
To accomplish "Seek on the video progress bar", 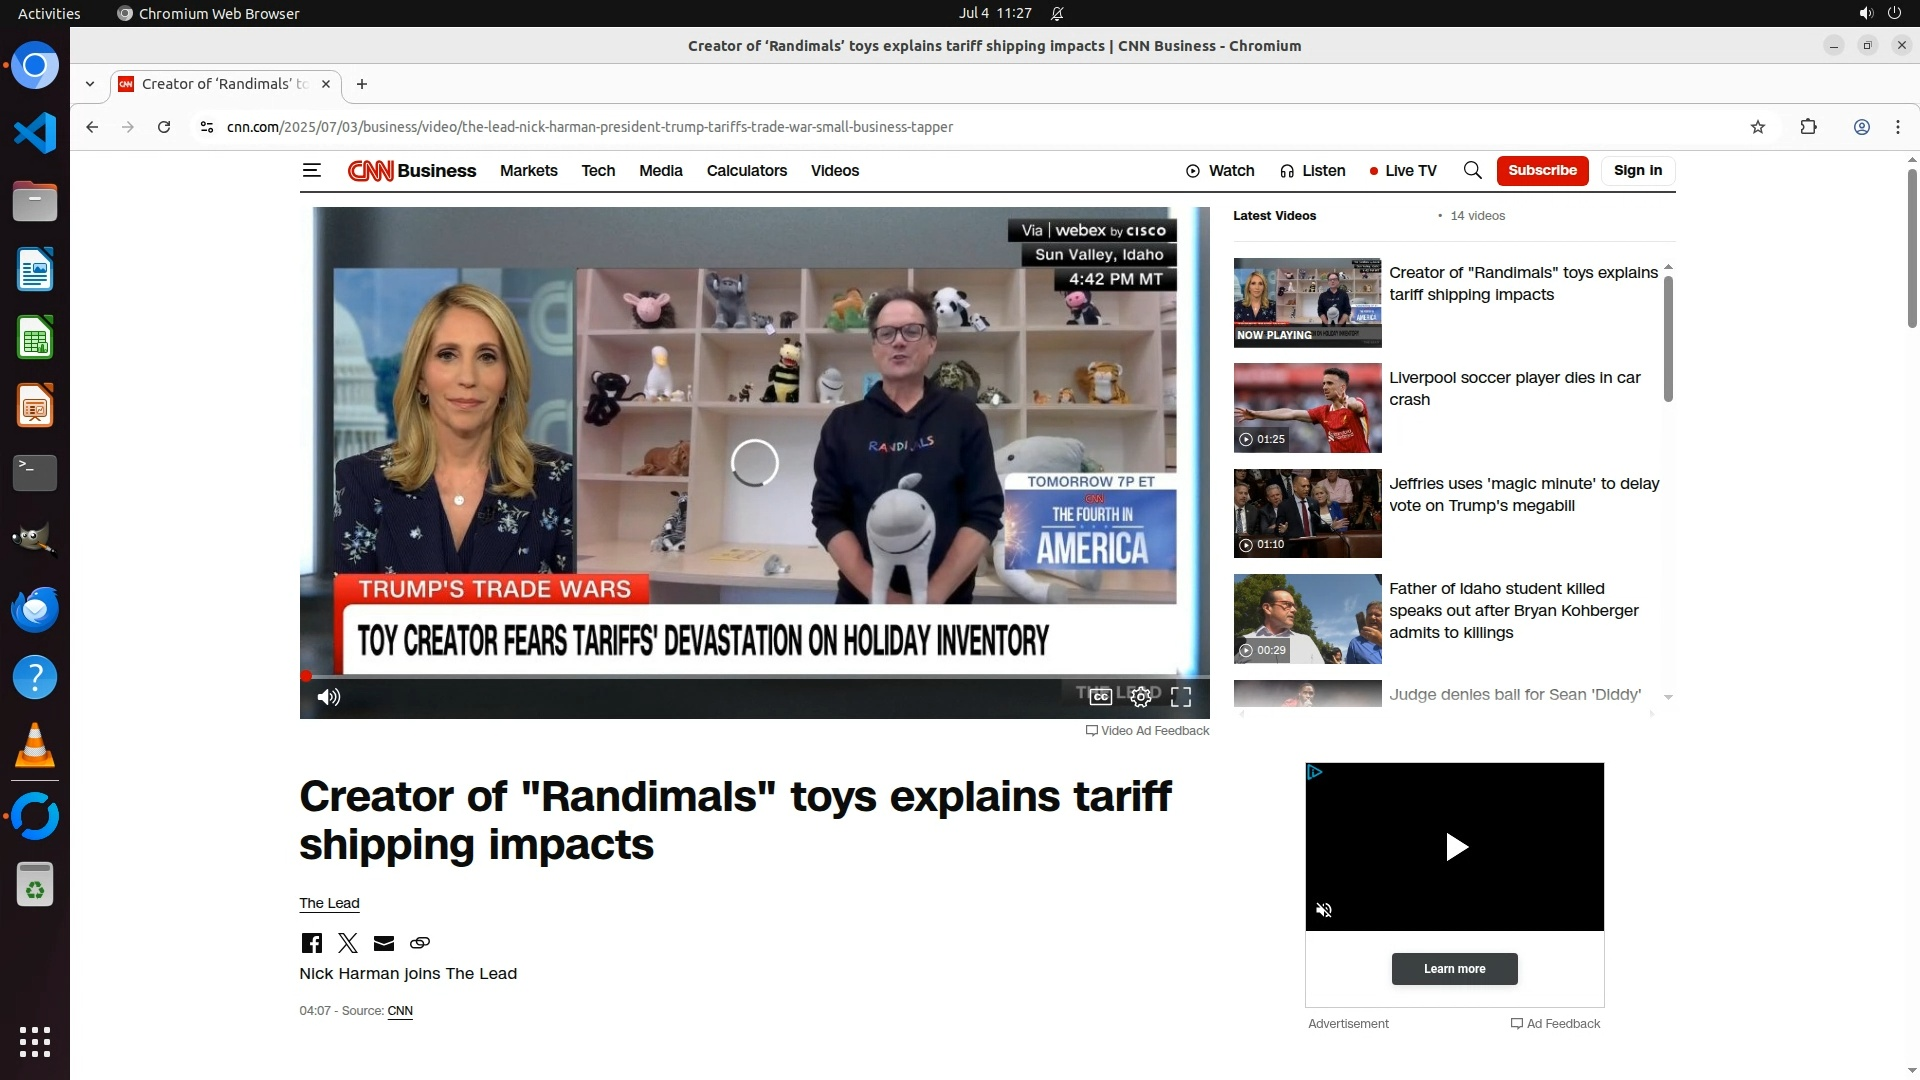I will pos(755,677).
